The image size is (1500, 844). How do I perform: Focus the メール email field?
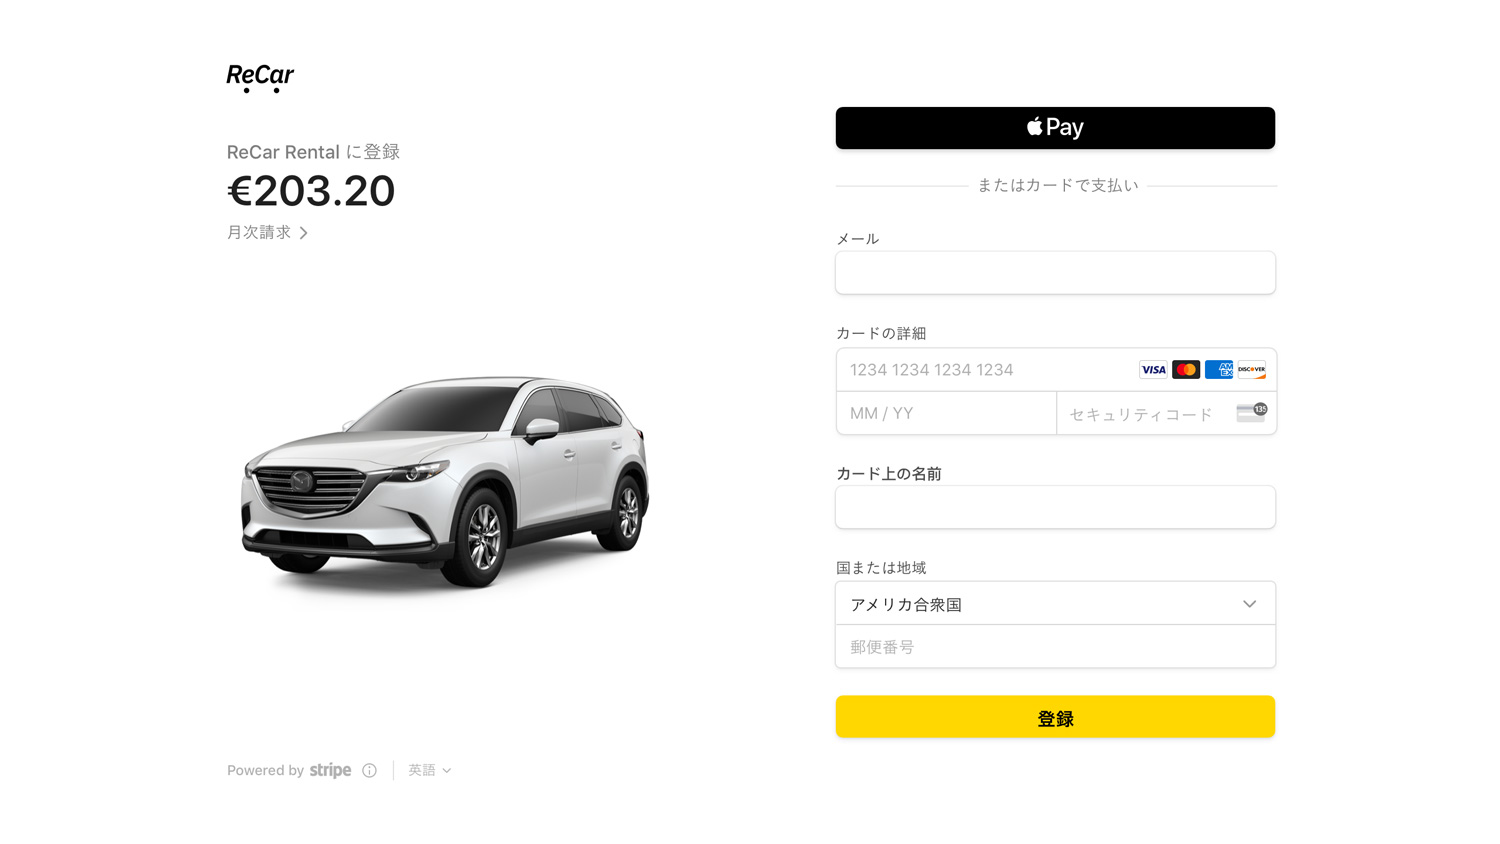pos(1055,273)
